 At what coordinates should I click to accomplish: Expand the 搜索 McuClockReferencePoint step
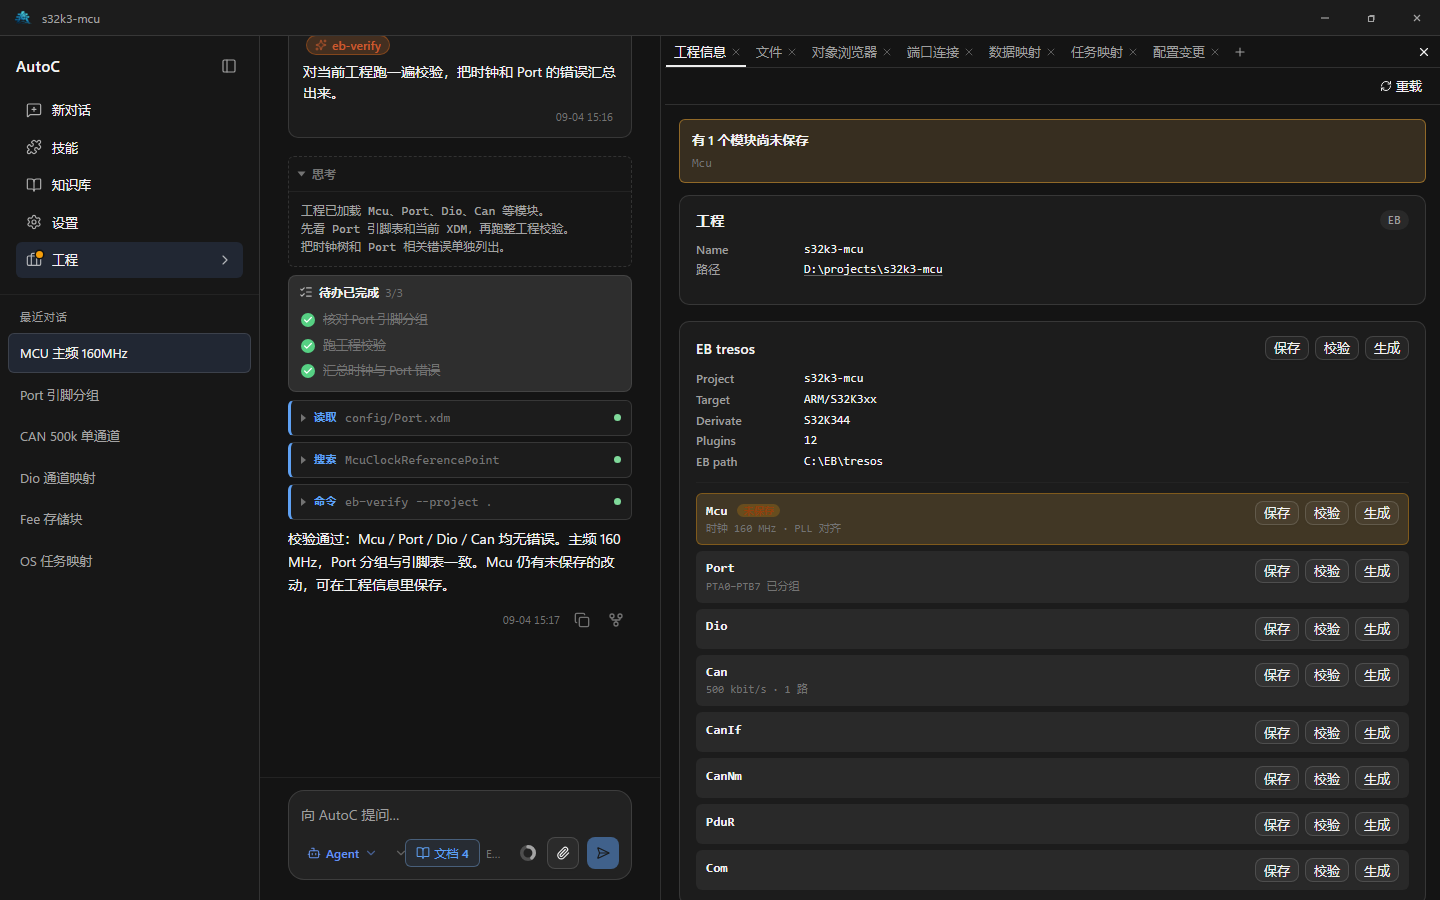460,460
